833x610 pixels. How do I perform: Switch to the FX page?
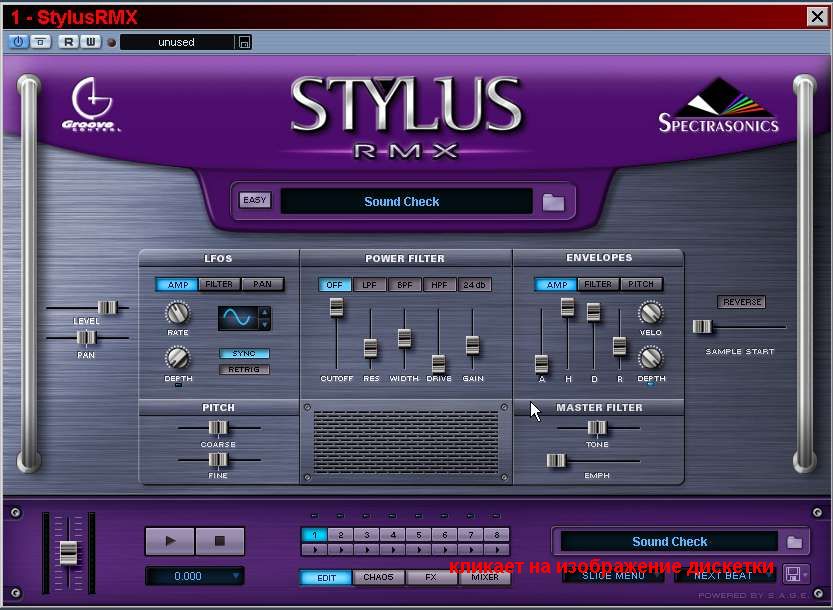click(x=431, y=578)
